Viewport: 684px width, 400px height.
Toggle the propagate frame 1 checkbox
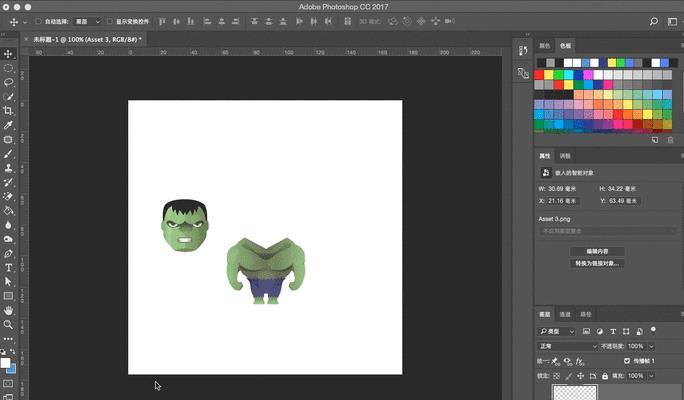pyautogui.click(x=627, y=361)
